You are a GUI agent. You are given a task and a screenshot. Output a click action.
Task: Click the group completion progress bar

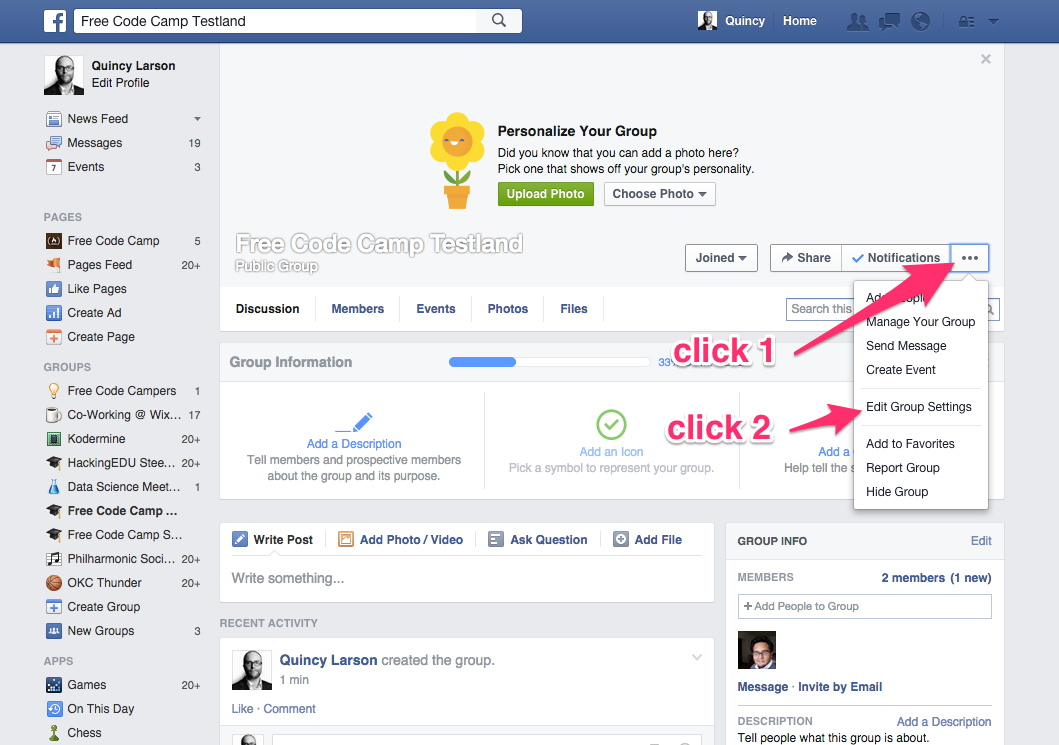[x=548, y=361]
